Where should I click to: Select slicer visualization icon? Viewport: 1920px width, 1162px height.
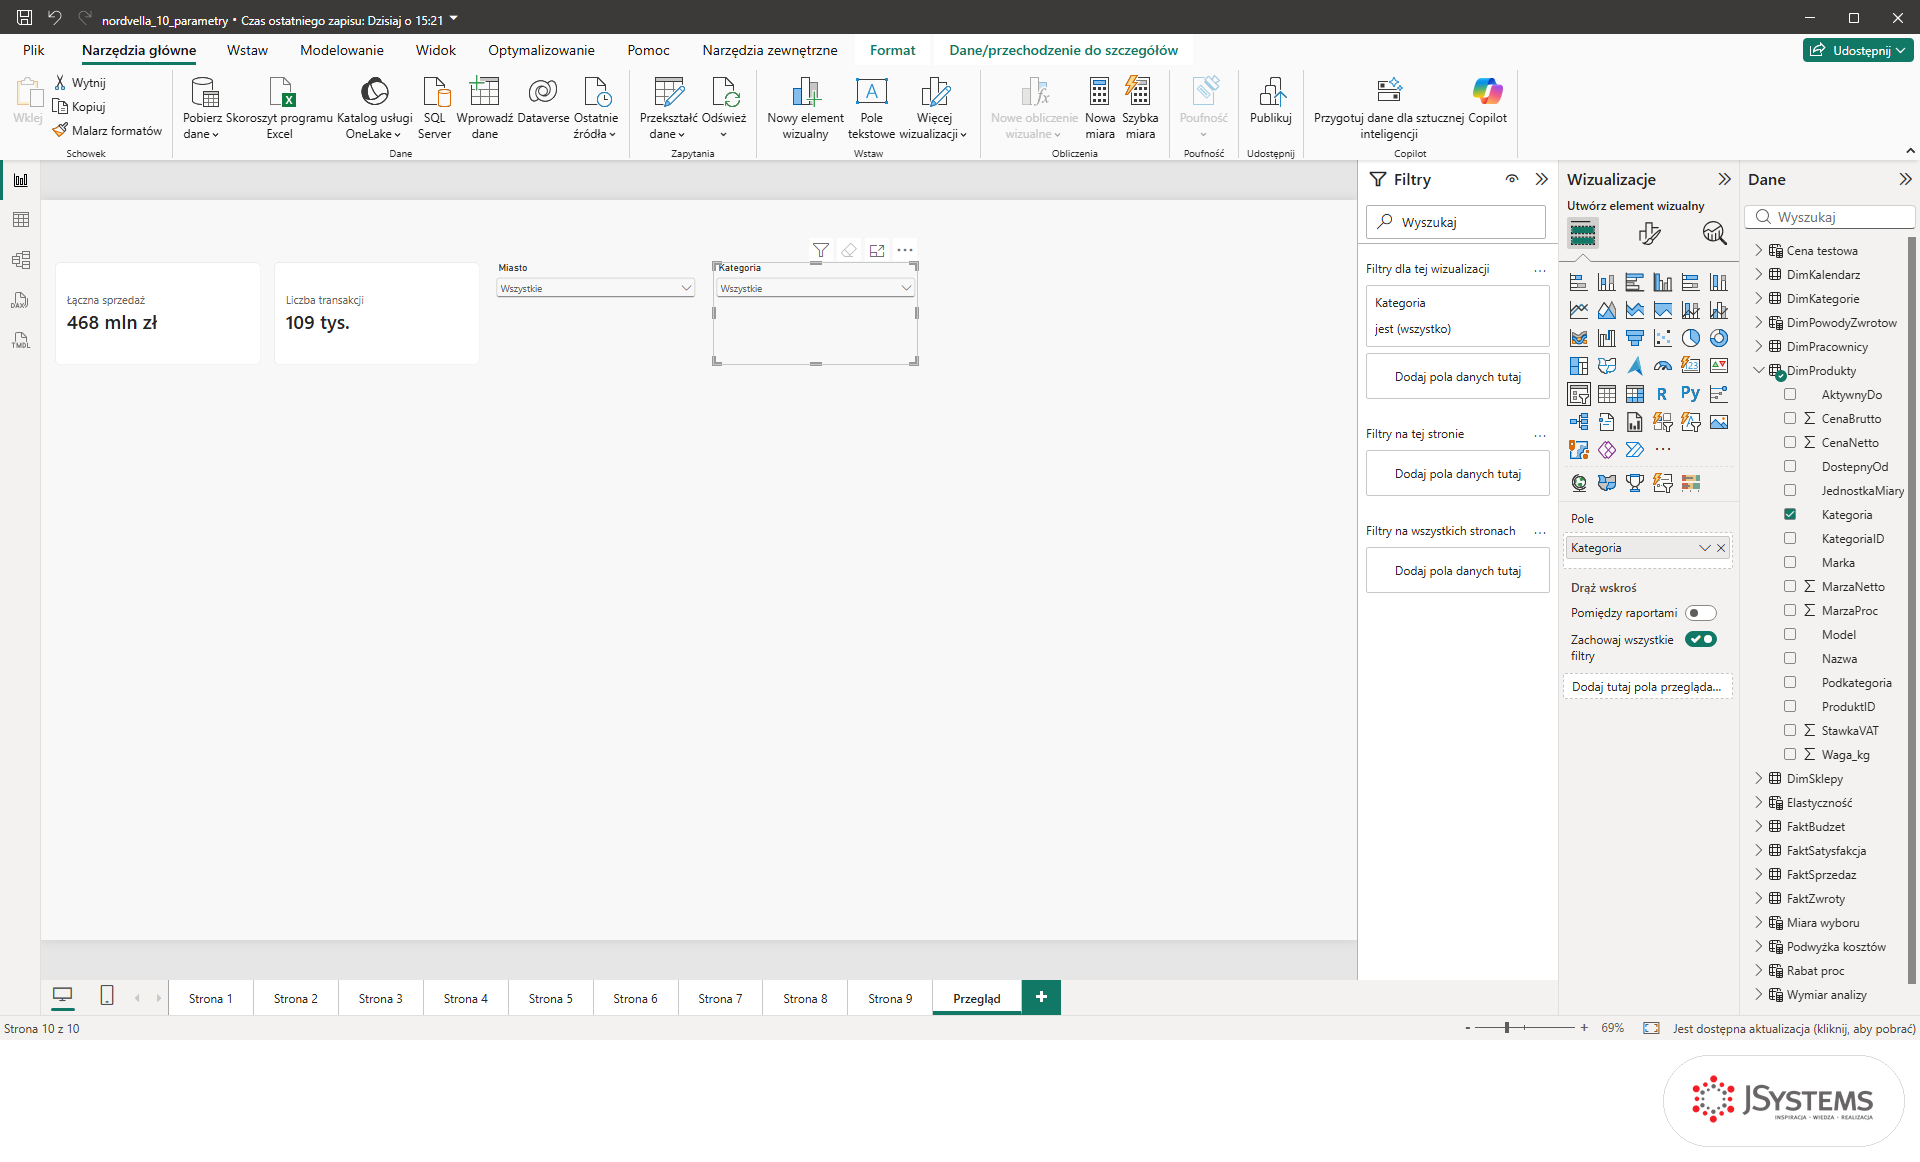[x=1579, y=394]
